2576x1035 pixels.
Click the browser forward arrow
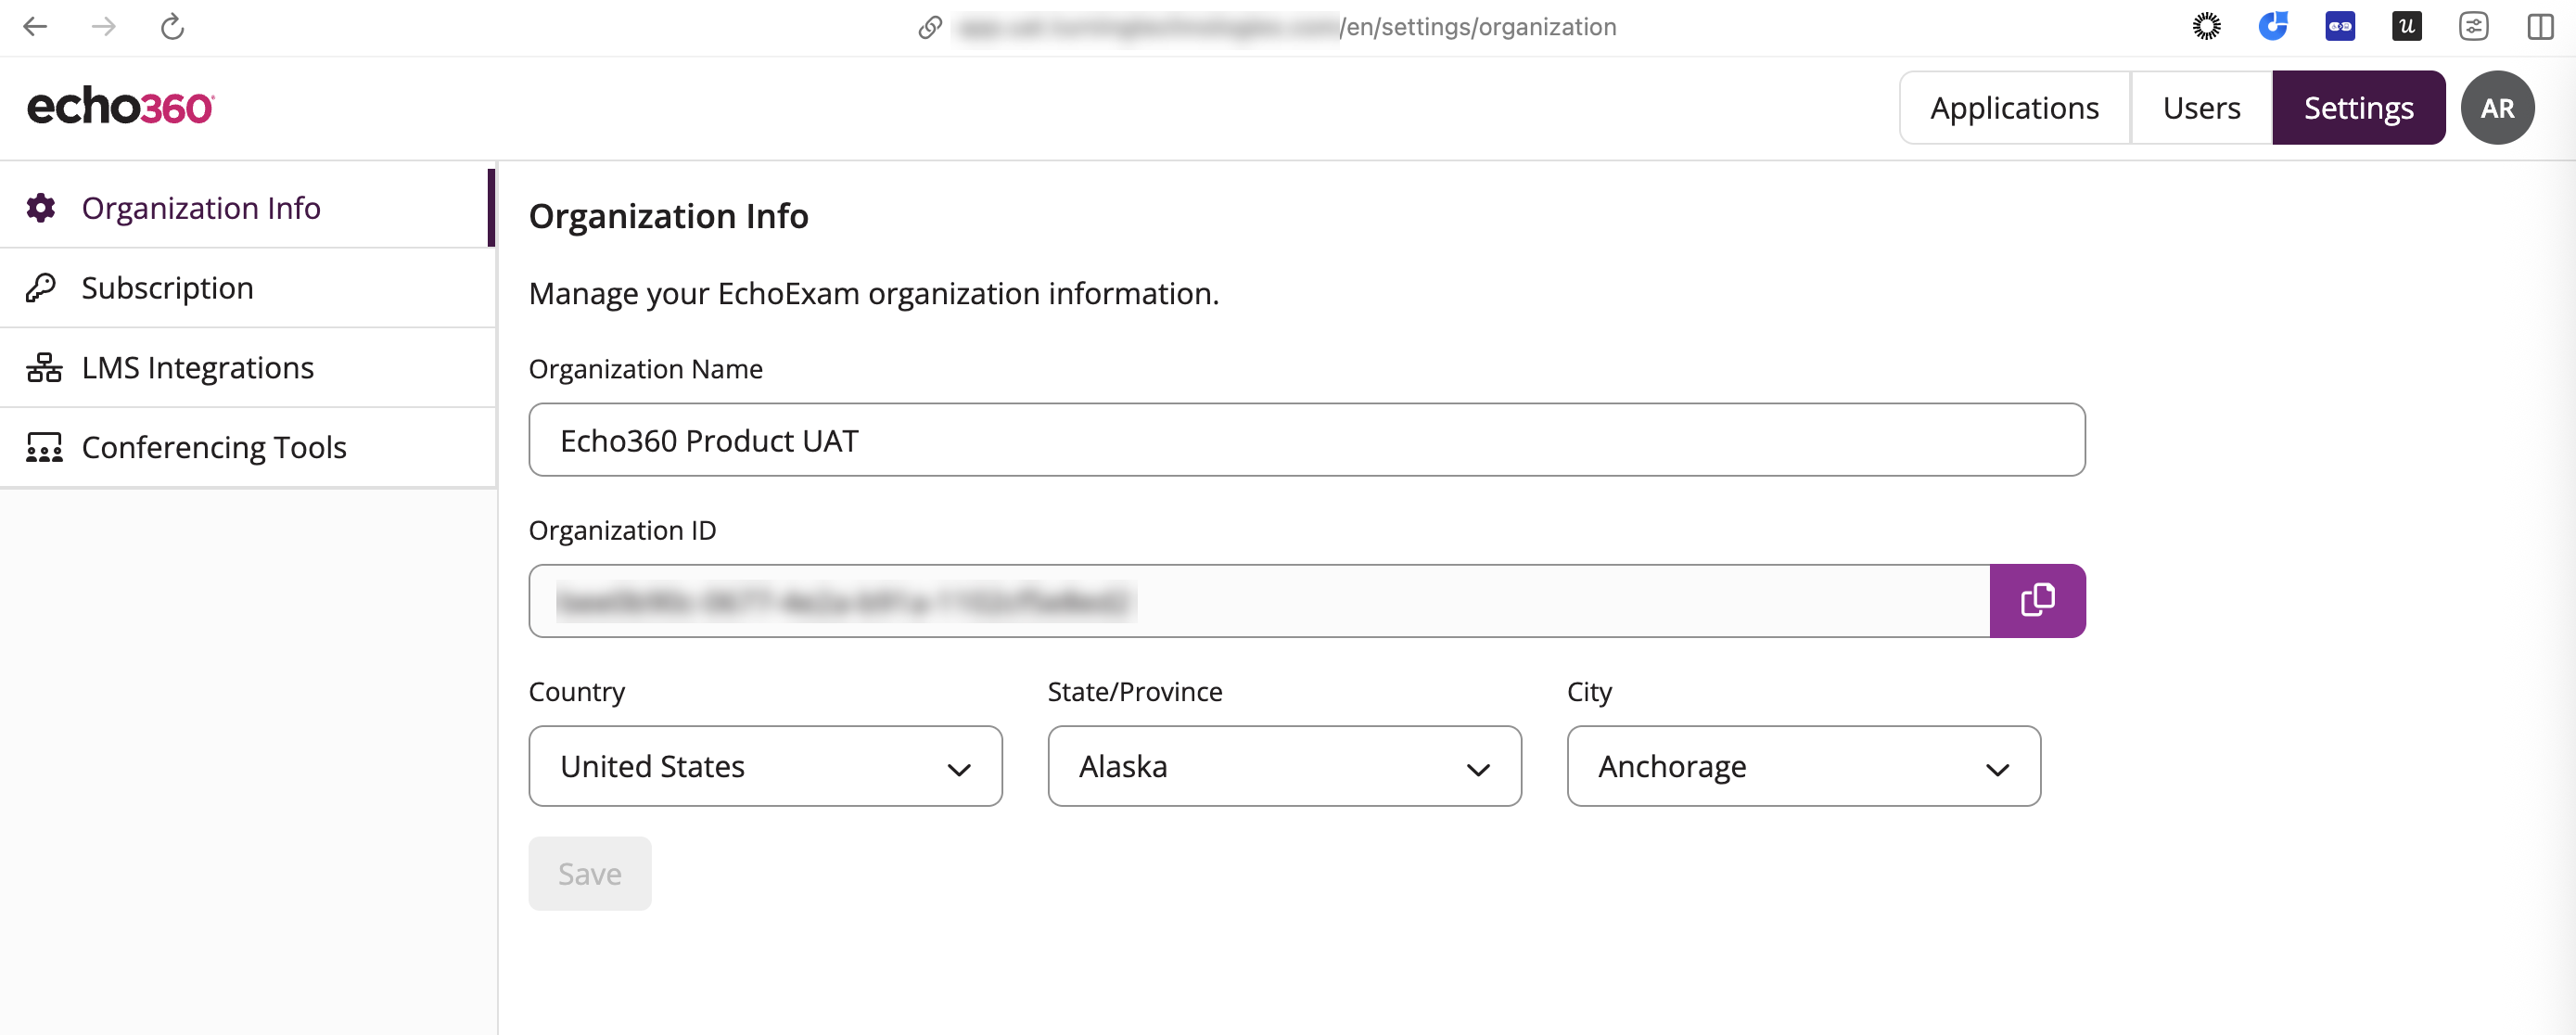point(104,27)
